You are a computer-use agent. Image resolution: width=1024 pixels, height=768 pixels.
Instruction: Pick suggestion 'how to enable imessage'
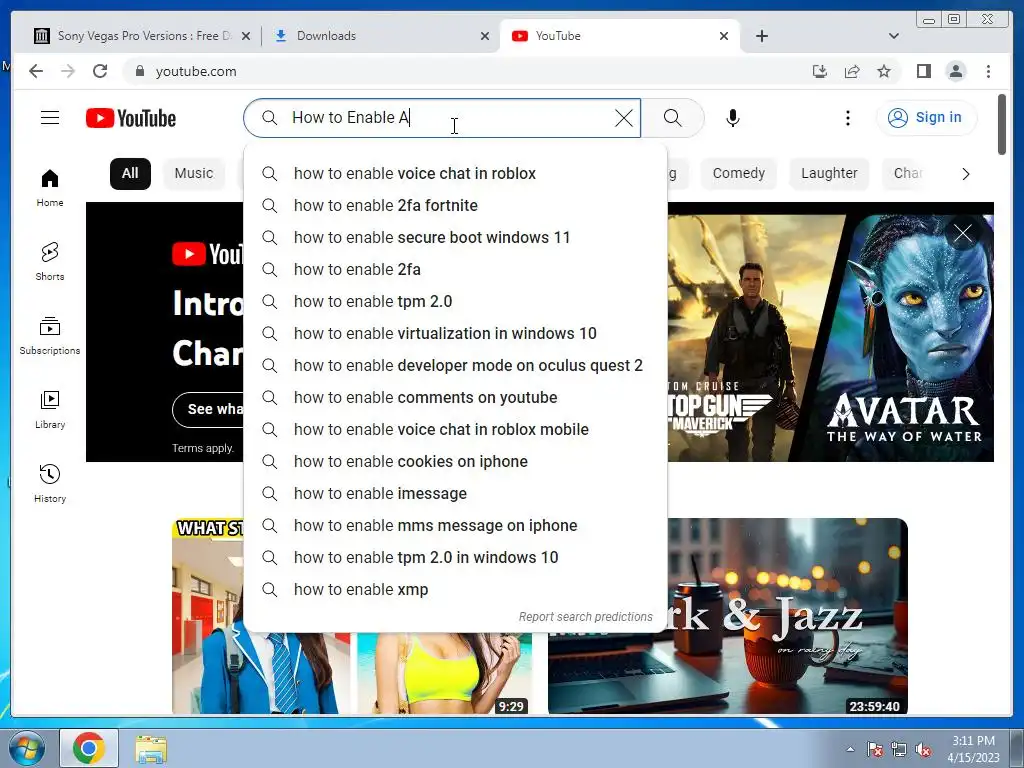pos(455,494)
